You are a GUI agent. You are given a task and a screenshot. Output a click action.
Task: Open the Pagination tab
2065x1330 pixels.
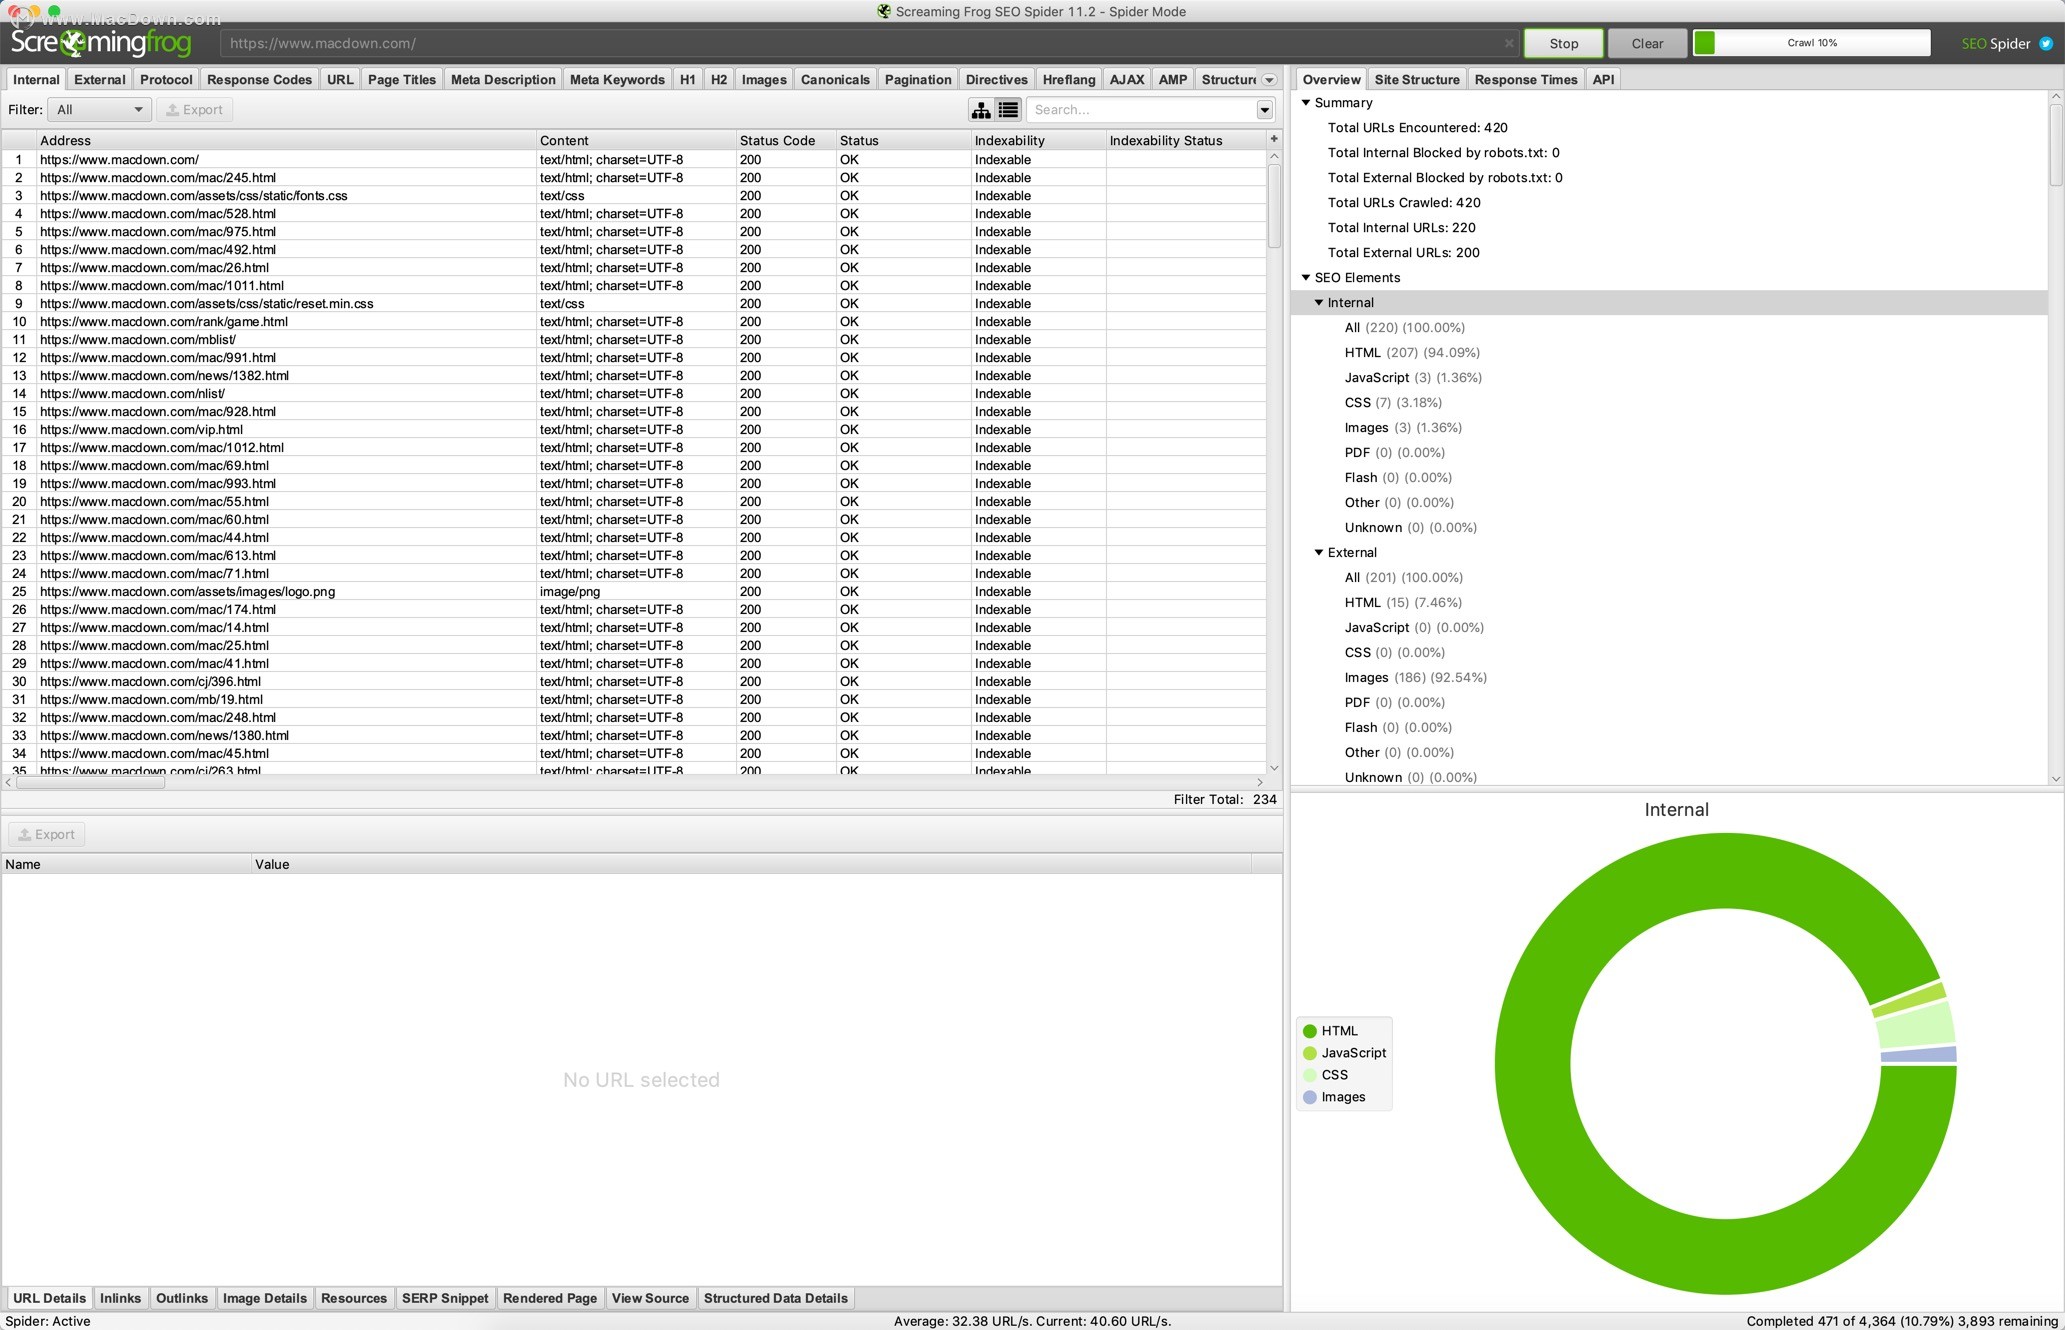point(918,80)
